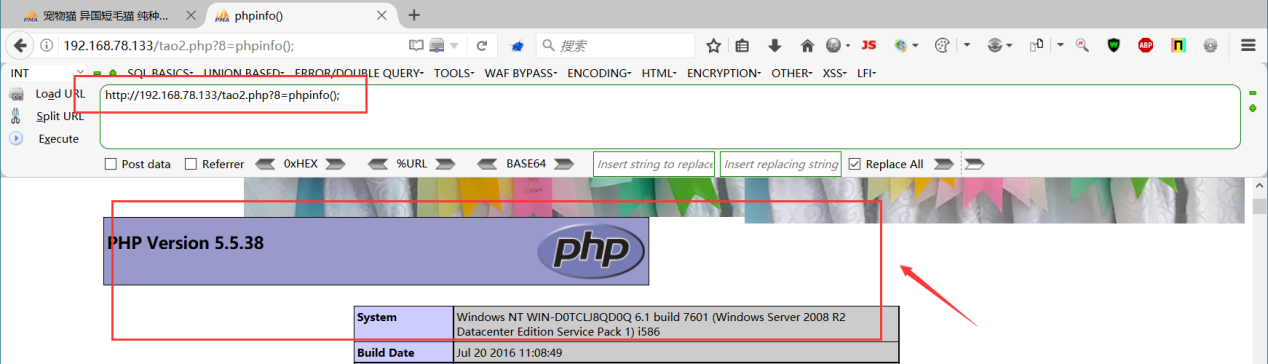
Task: Open the INT type dropdown
Action: [x=47, y=73]
